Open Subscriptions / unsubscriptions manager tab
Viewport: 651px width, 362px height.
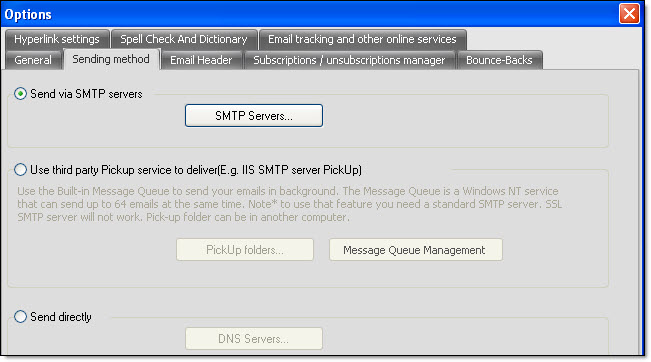pyautogui.click(x=349, y=60)
